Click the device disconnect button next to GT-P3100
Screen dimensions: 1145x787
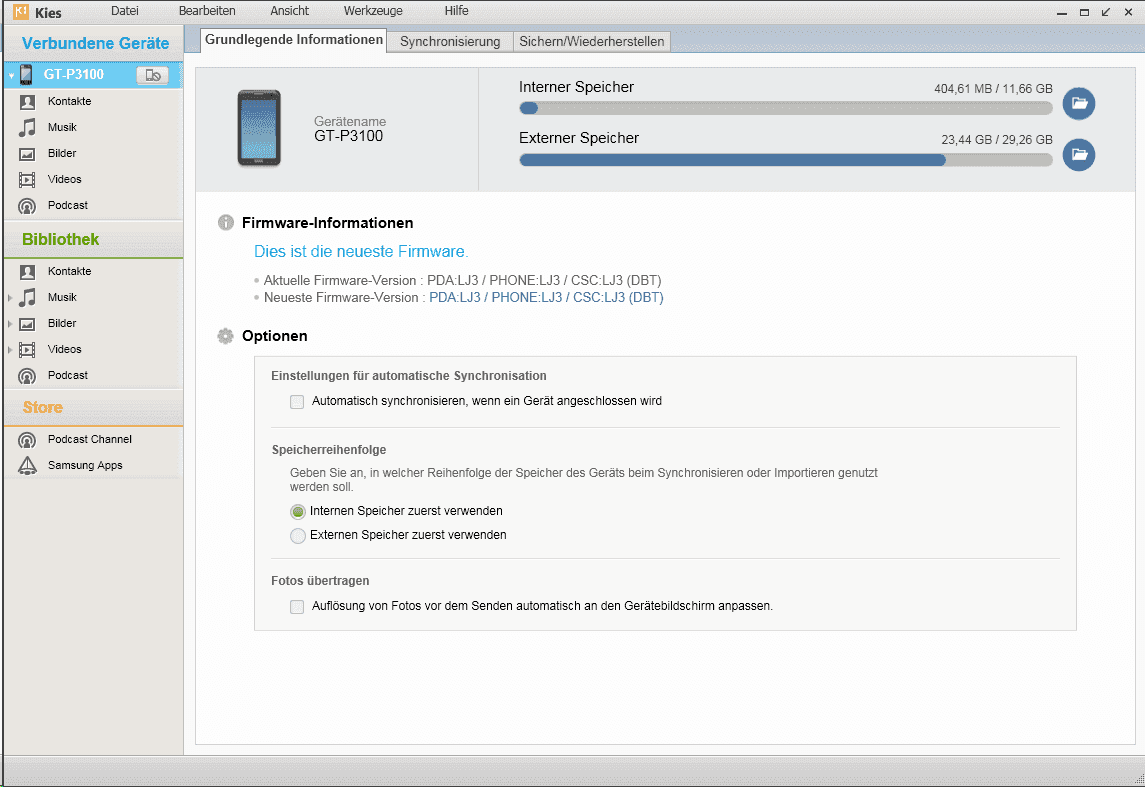click(153, 75)
